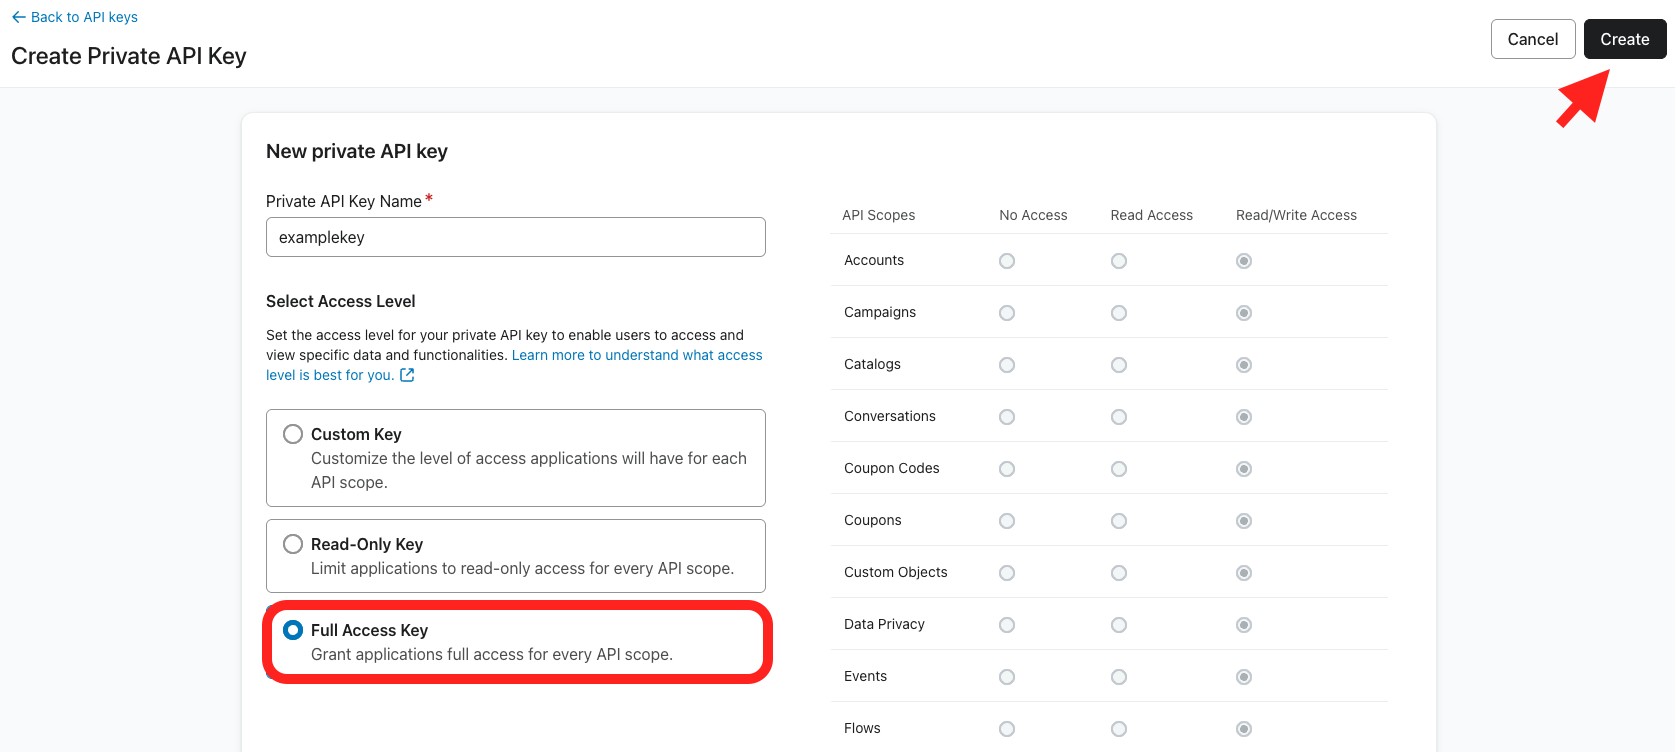Screen dimensions: 1675x752
Task: Set Coupons to Read/Write Access
Action: 1244,521
